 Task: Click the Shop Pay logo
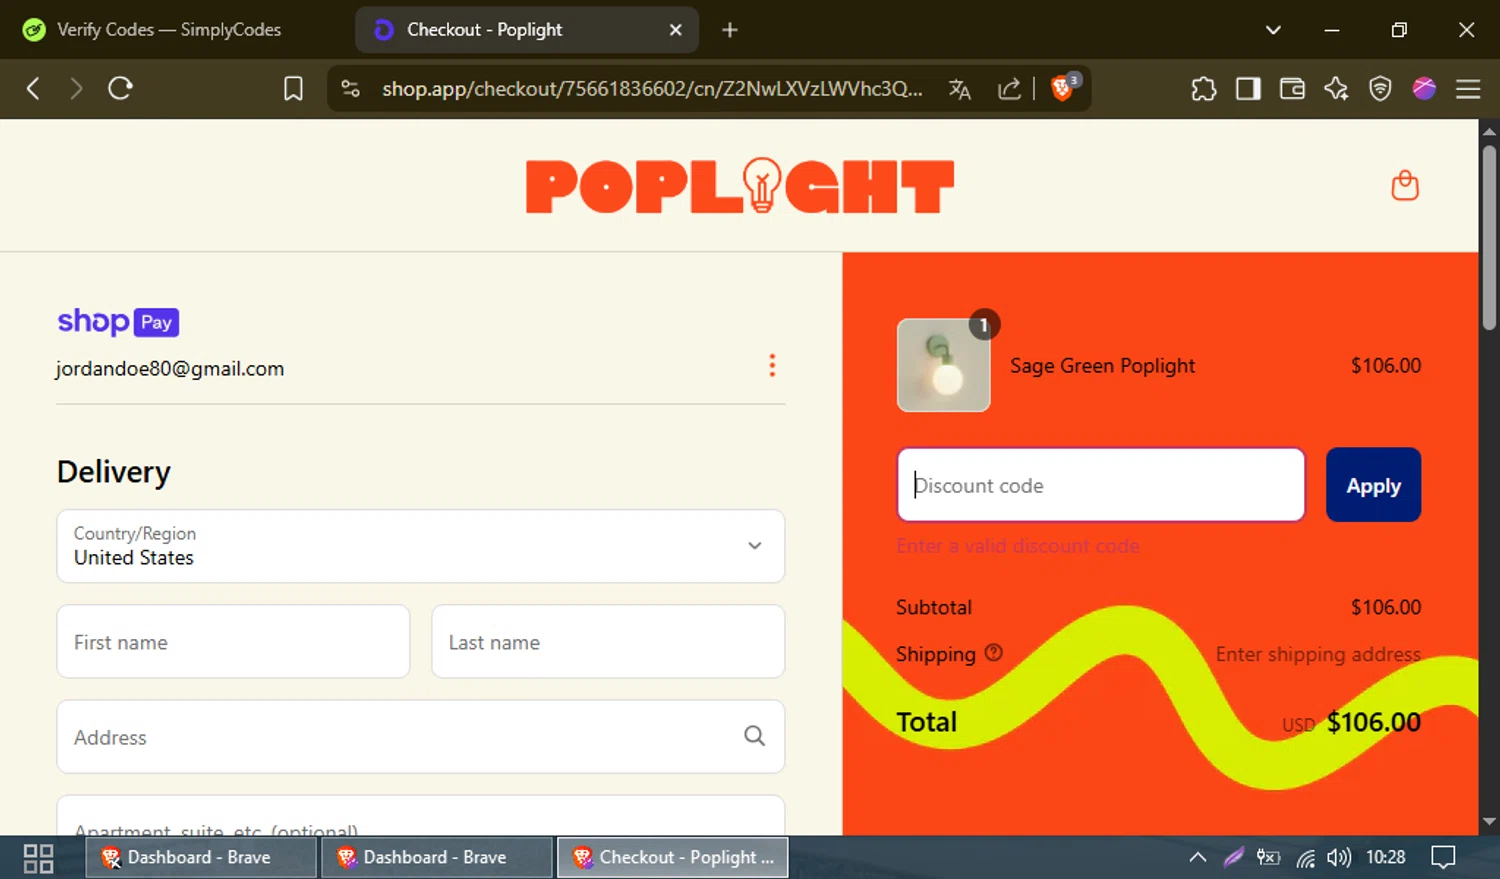pos(118,322)
